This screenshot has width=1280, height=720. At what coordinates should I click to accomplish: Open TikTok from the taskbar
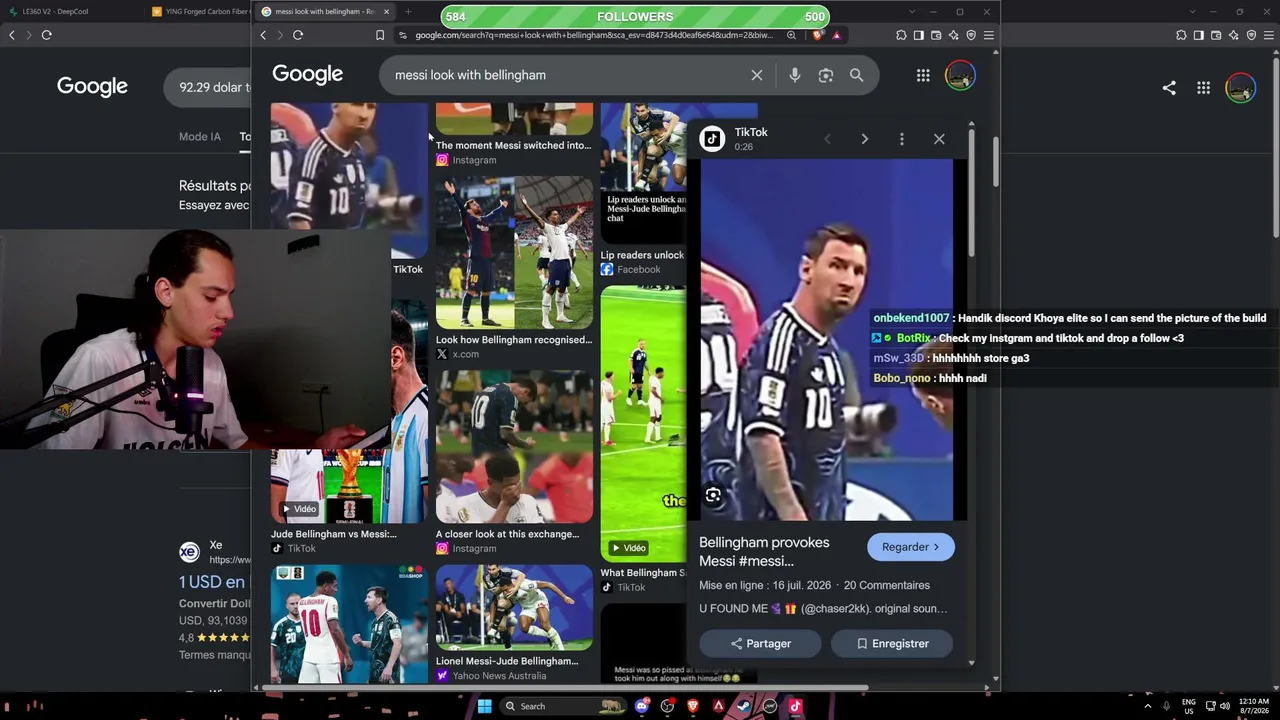click(x=795, y=706)
